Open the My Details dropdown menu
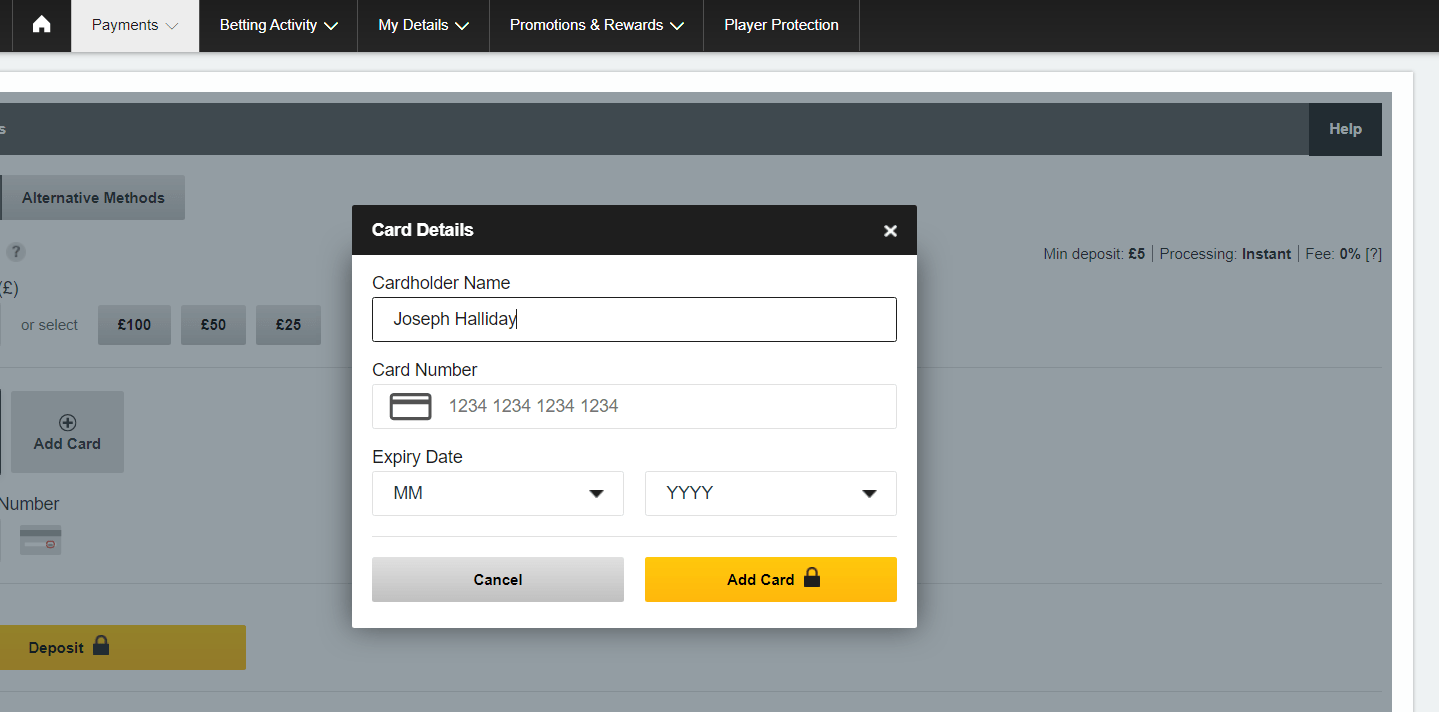1439x712 pixels. [x=423, y=25]
